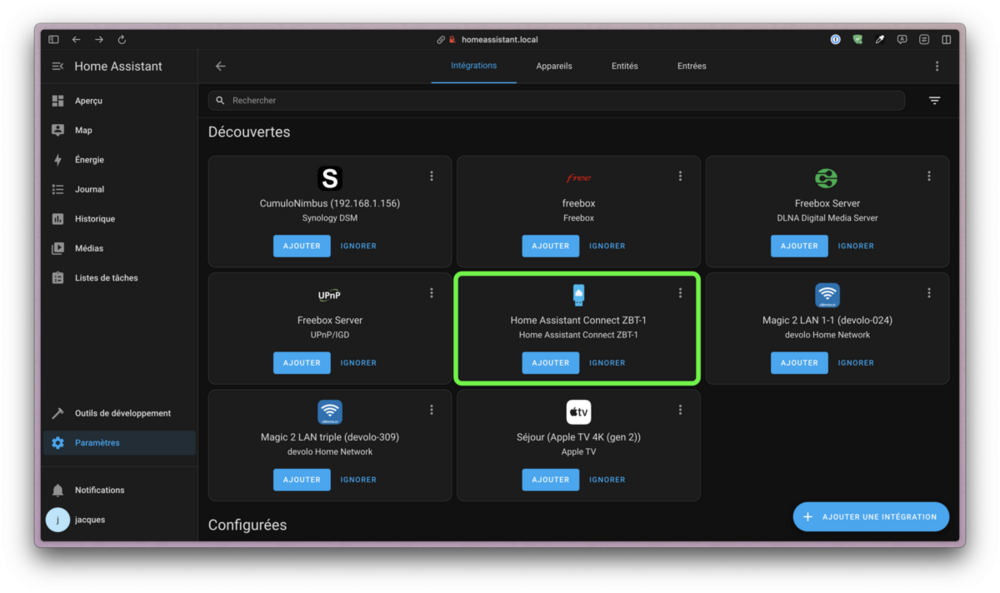Open Outils de développement hammer icon
The width and height of the screenshot is (1000, 593).
(x=58, y=413)
